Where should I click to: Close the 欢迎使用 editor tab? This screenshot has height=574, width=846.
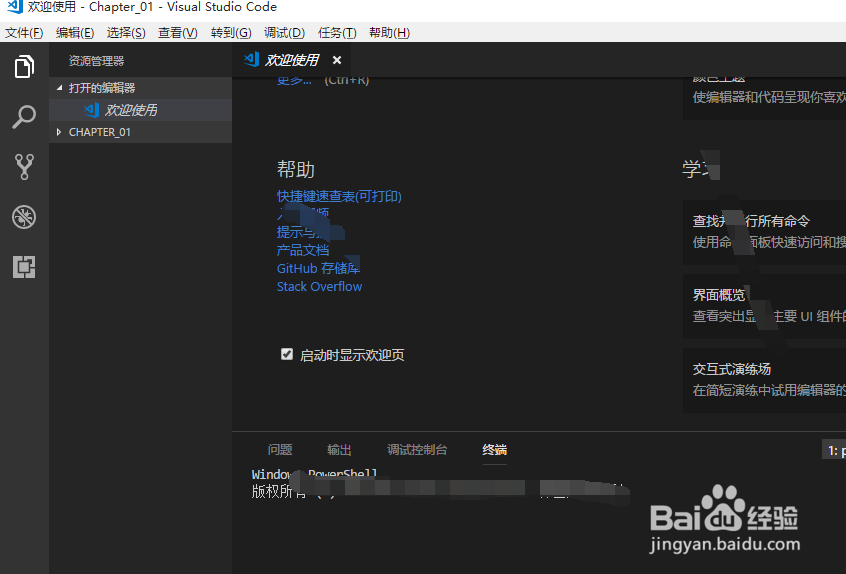[337, 60]
